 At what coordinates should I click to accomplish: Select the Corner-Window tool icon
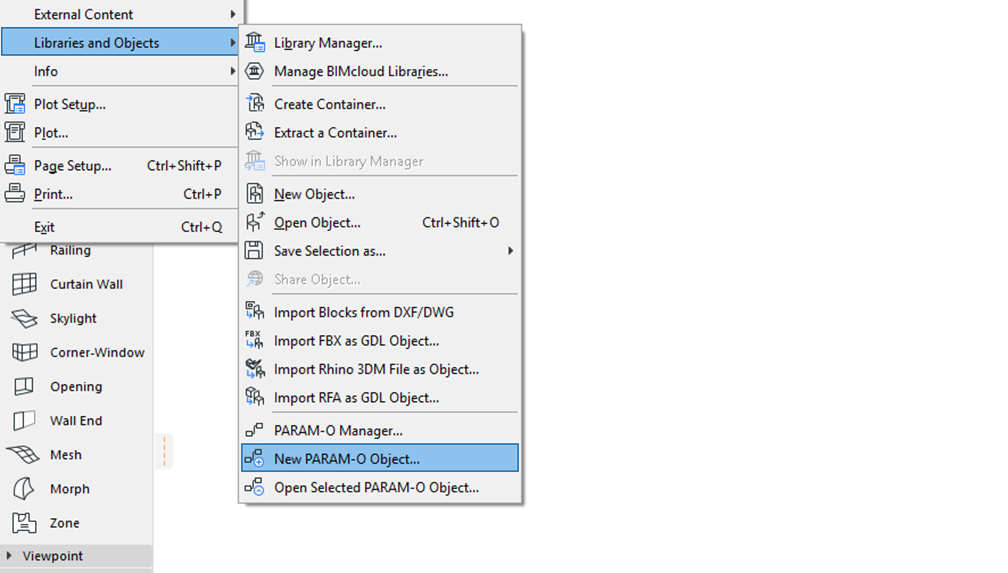click(x=24, y=352)
